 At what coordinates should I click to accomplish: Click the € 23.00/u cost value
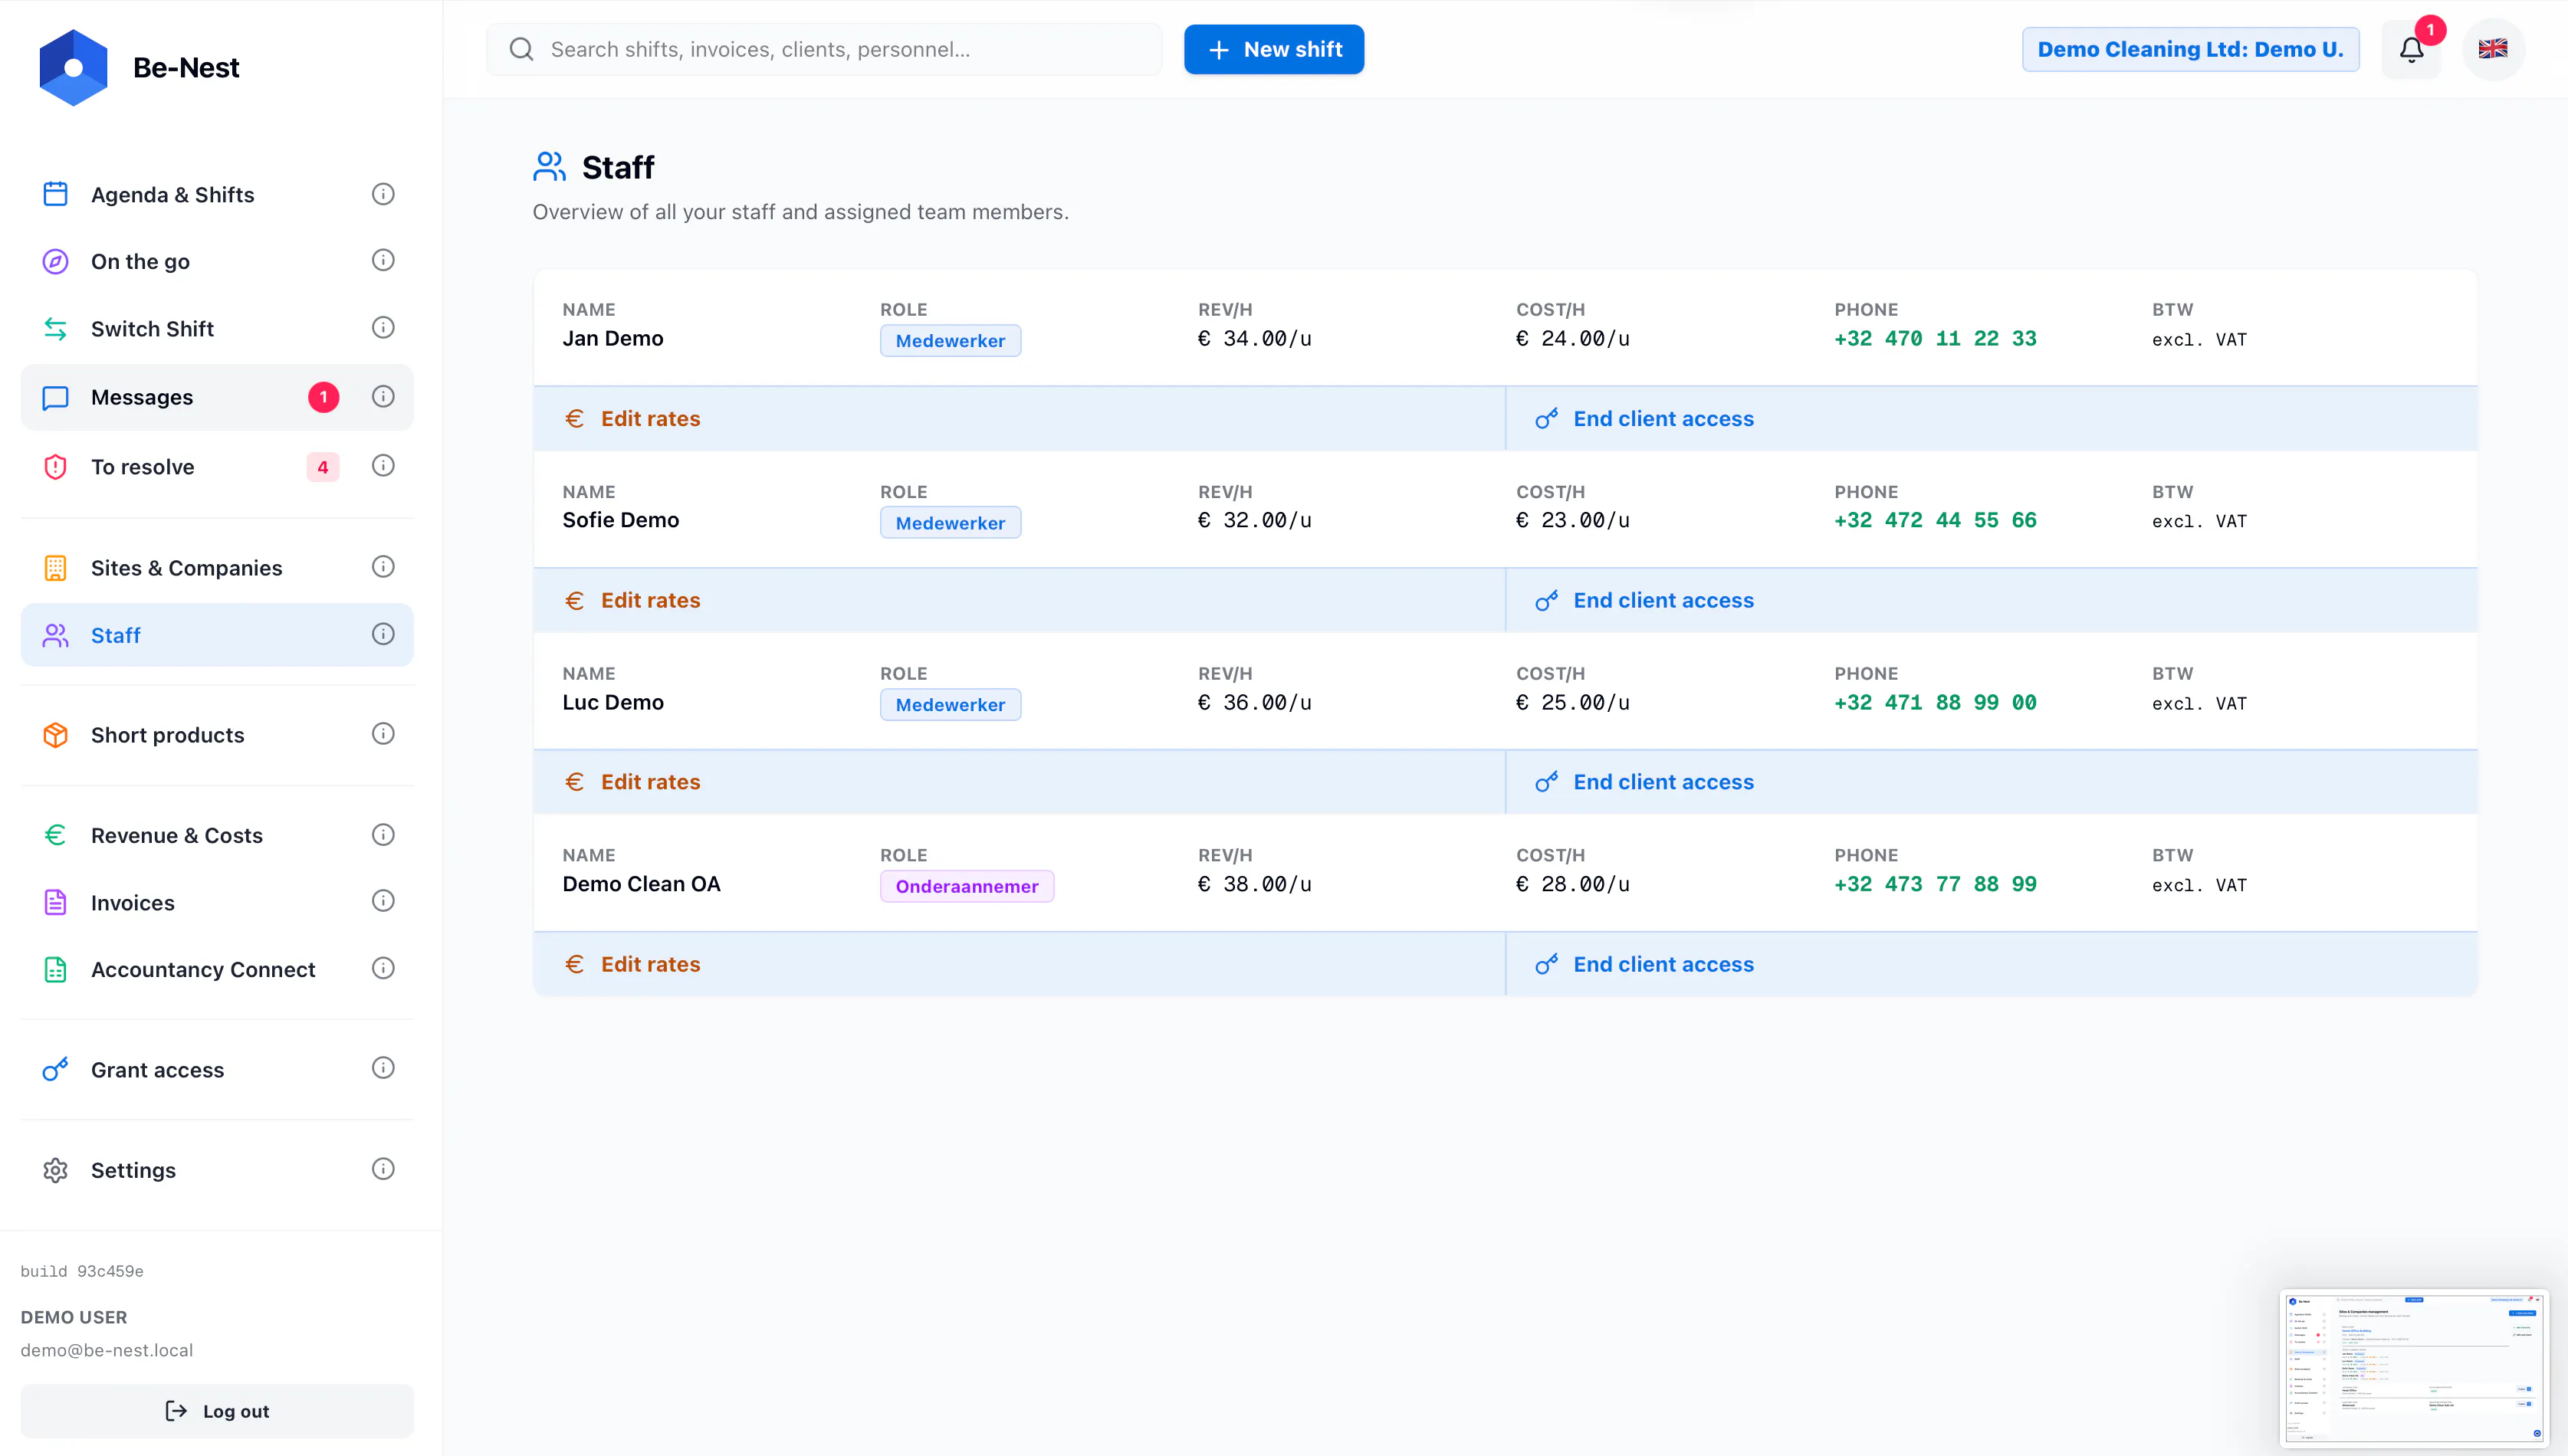click(1573, 521)
